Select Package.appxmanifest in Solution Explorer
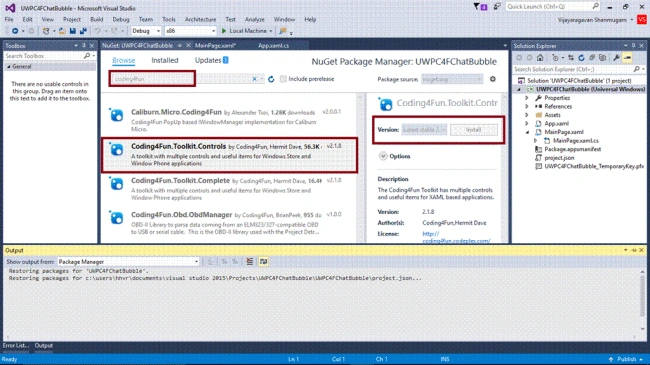 point(572,149)
